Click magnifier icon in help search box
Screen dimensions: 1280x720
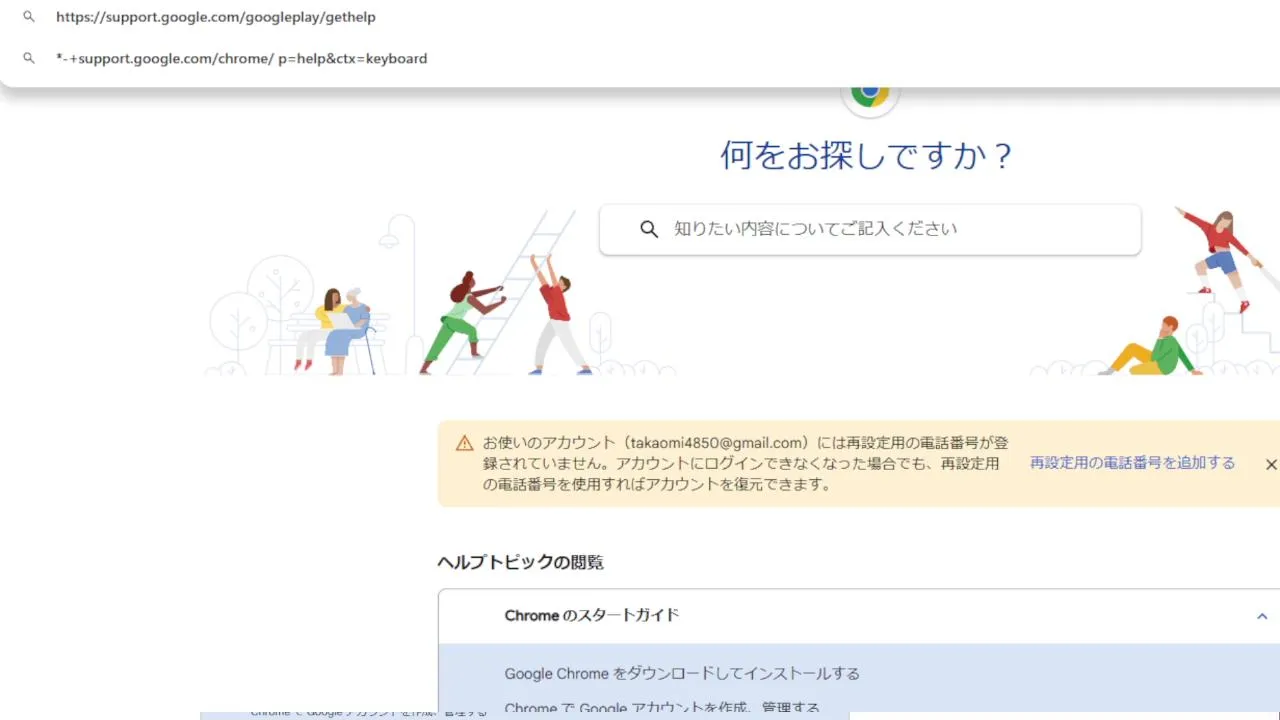[649, 229]
